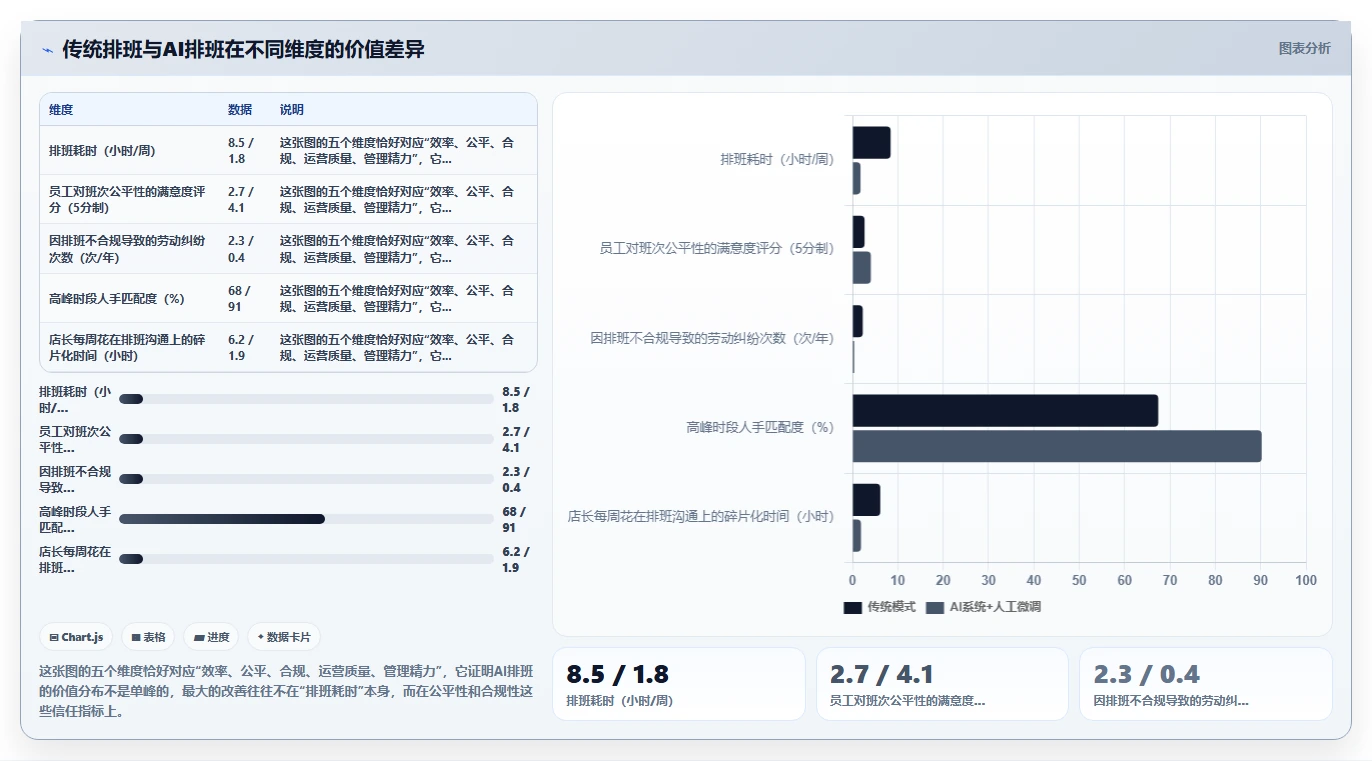Screen dimensions: 1372x761
Task: Click the 2.7 / 4.1 data card
Action: 942,684
